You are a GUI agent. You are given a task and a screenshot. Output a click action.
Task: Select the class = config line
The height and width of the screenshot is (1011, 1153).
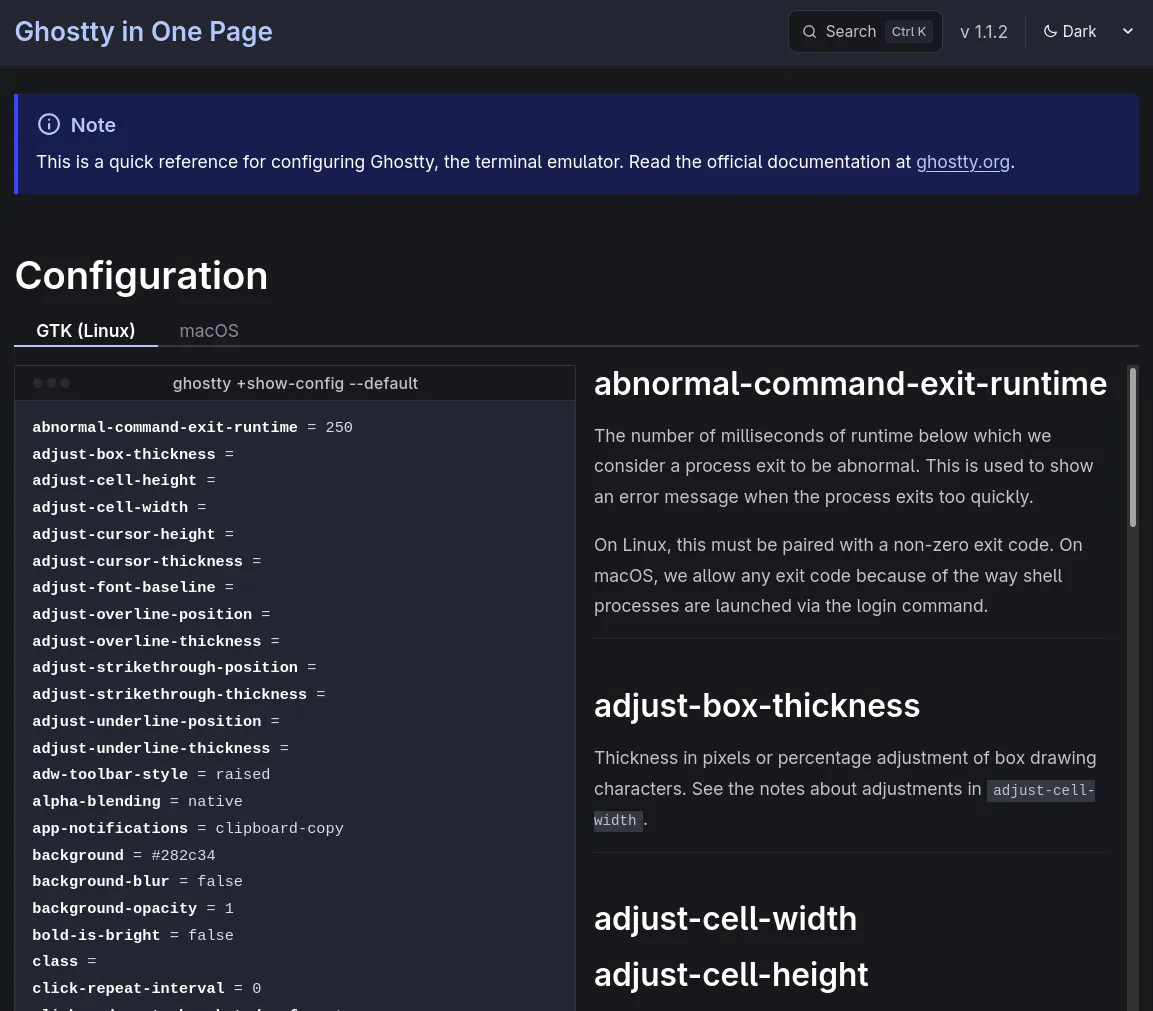coord(65,961)
